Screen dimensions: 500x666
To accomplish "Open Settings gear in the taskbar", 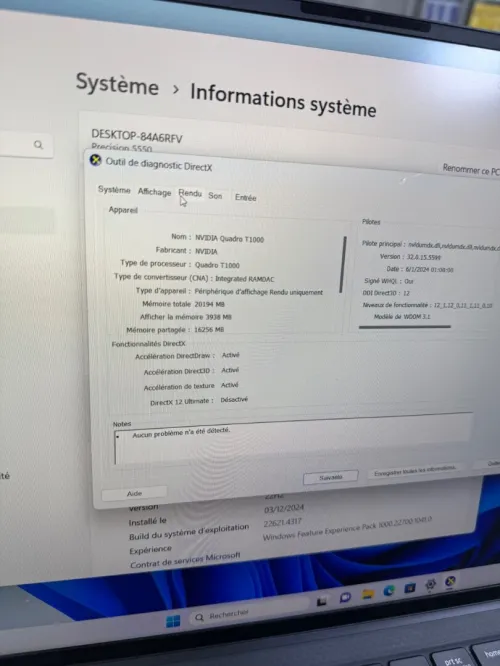I will 430,584.
